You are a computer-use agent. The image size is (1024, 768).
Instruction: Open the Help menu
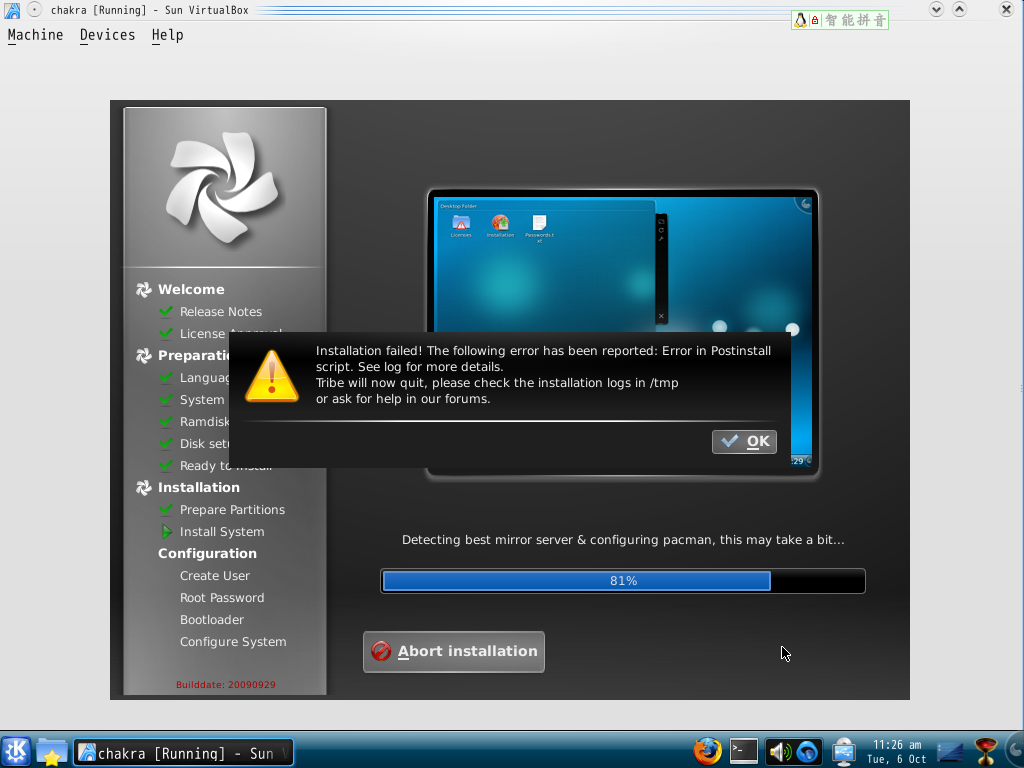[x=167, y=35]
